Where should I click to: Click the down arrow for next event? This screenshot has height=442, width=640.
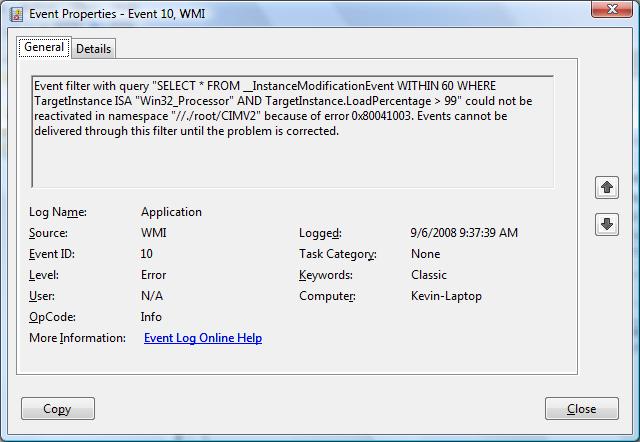tap(607, 224)
